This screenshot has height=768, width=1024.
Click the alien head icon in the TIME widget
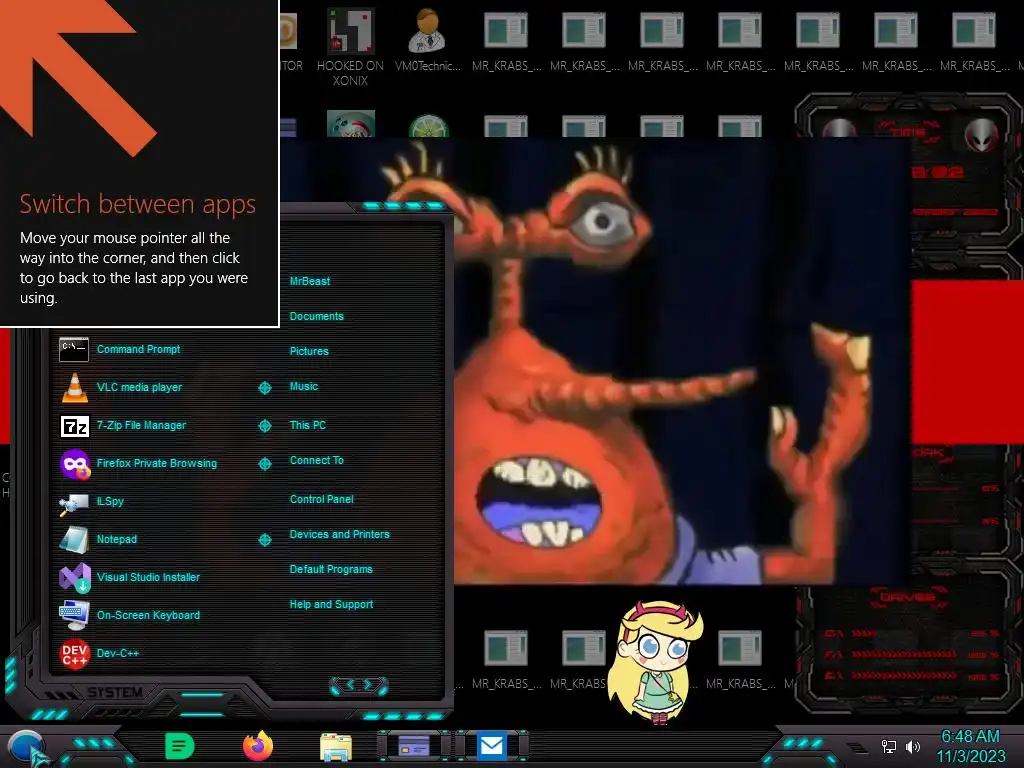pyautogui.click(x=982, y=135)
